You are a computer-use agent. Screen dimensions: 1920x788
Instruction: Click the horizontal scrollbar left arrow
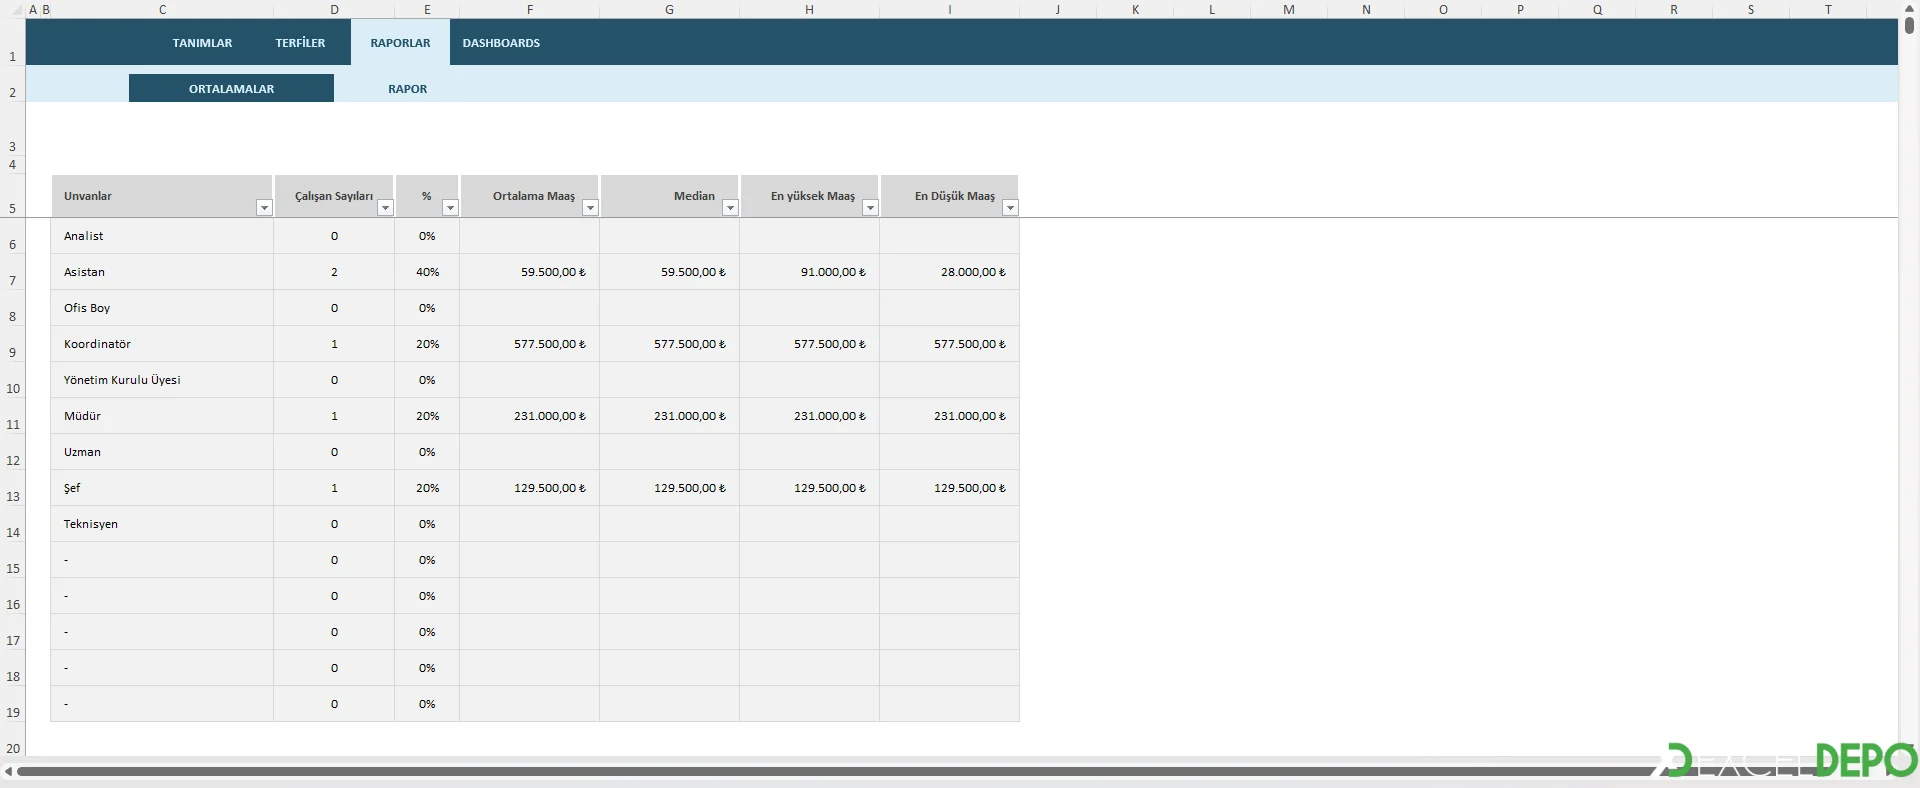[8, 771]
